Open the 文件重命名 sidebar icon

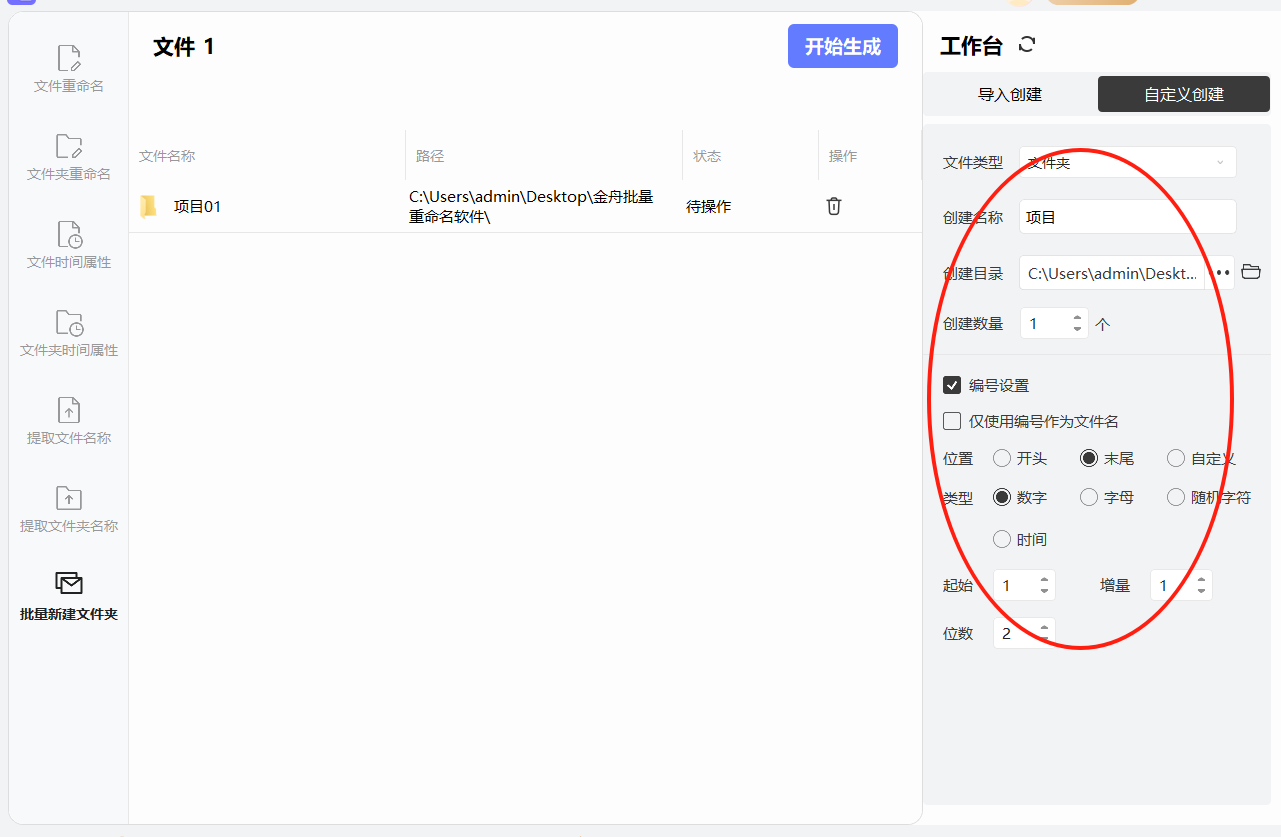pyautogui.click(x=69, y=58)
